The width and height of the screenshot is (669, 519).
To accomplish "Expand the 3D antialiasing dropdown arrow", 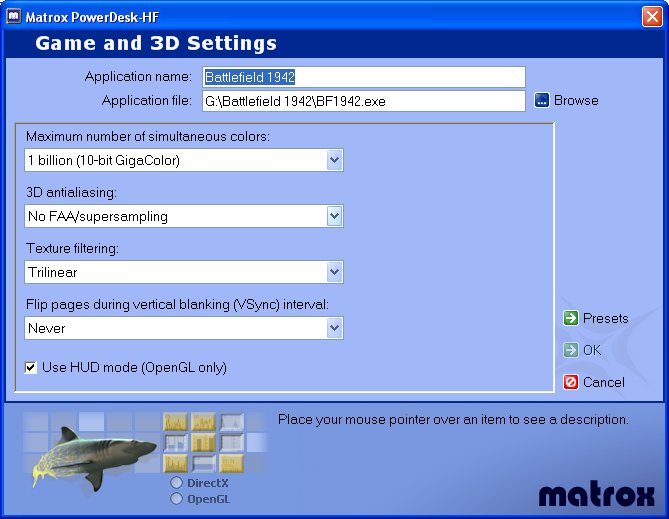I will (x=334, y=216).
